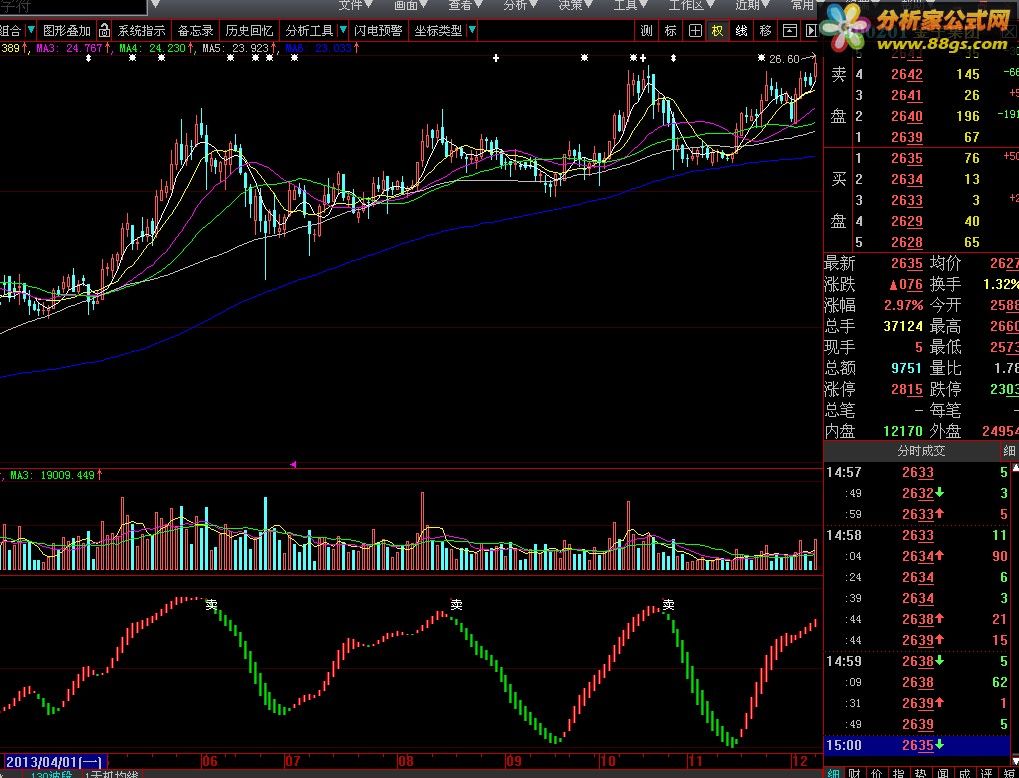
Task: Expand the dropdown arrow next to 坐标类型
Action: pos(472,30)
